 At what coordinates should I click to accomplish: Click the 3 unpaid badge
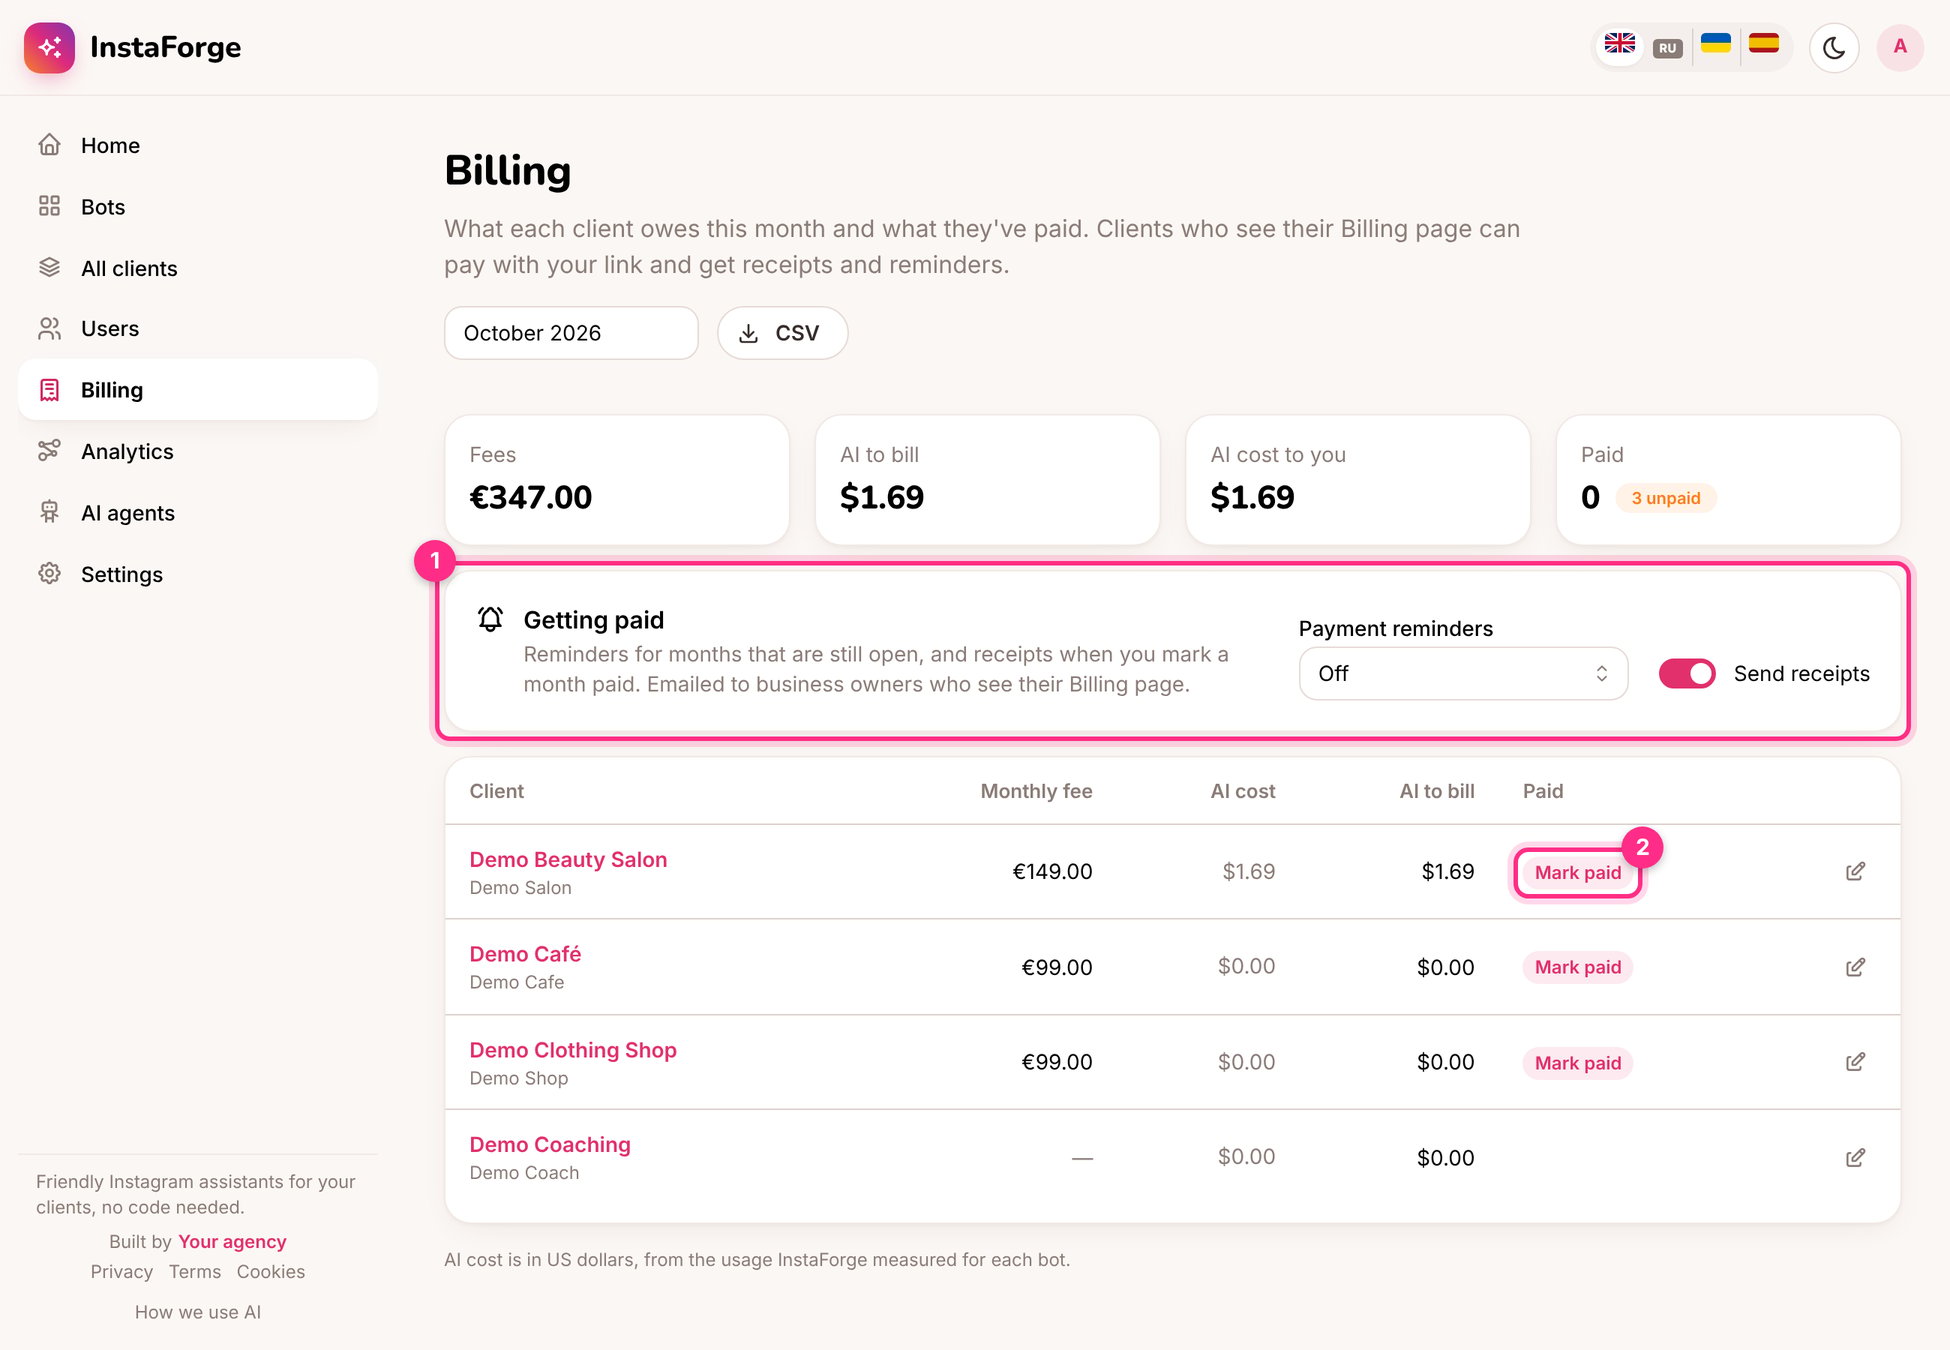[1666, 498]
